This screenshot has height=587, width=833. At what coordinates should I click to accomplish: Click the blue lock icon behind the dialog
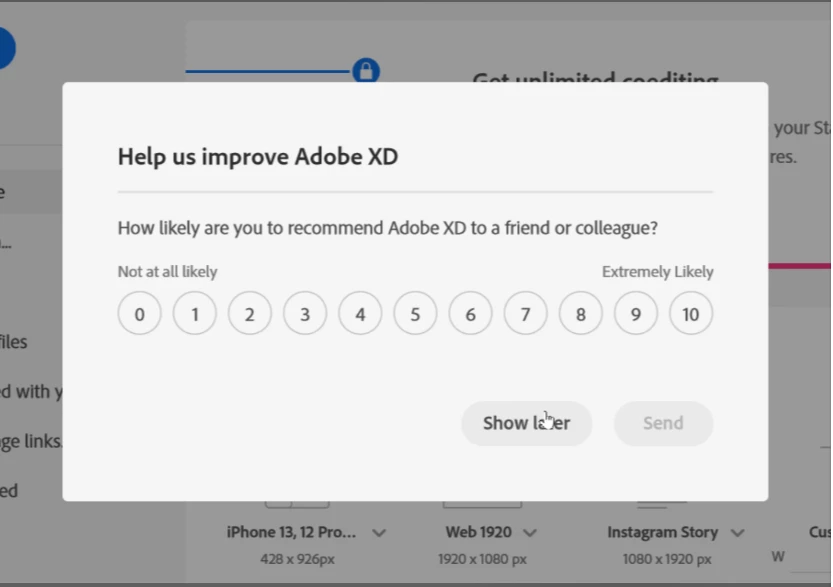[366, 70]
